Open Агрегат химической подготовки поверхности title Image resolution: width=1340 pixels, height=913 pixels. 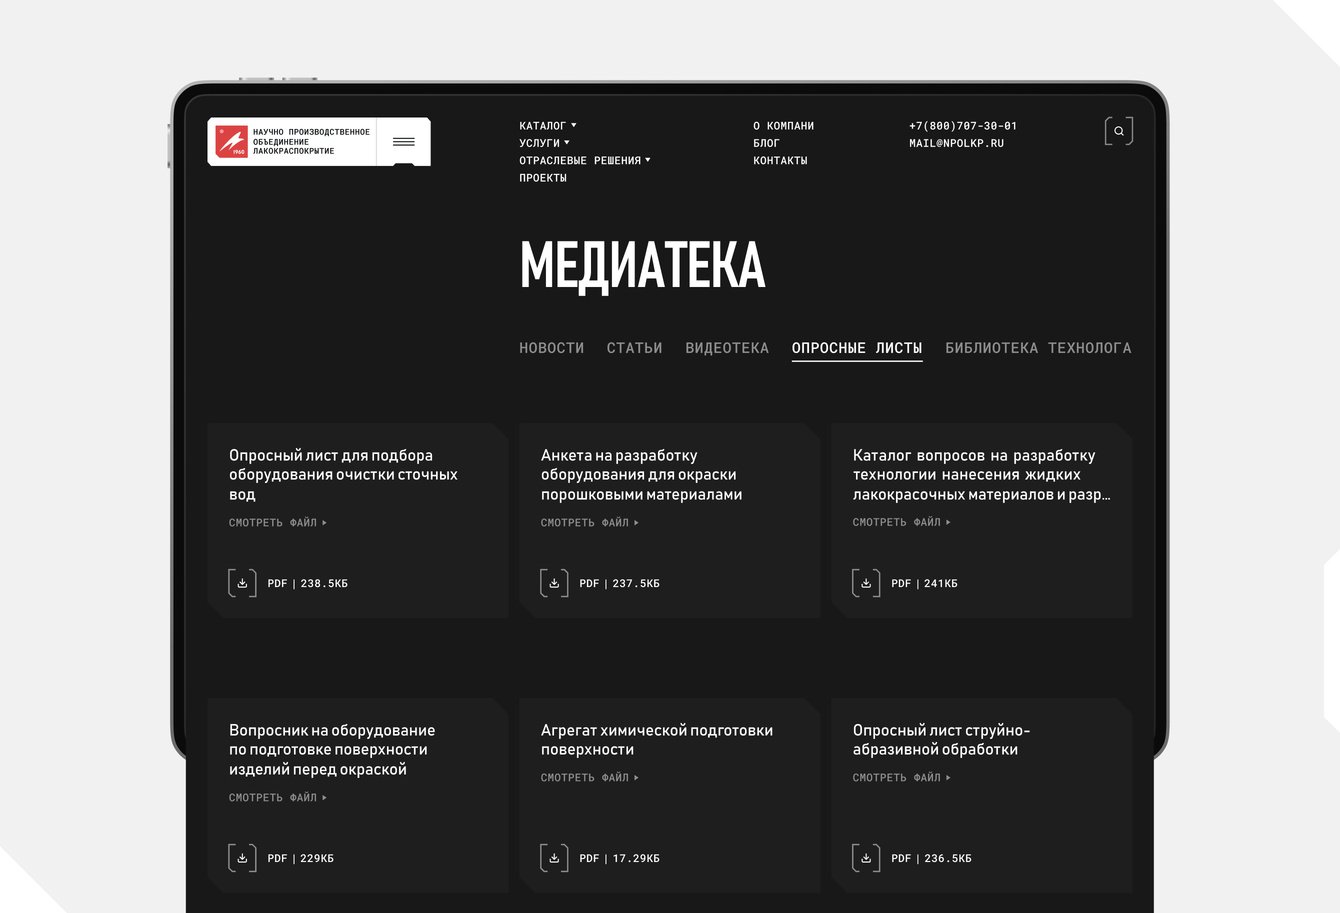[x=657, y=740]
